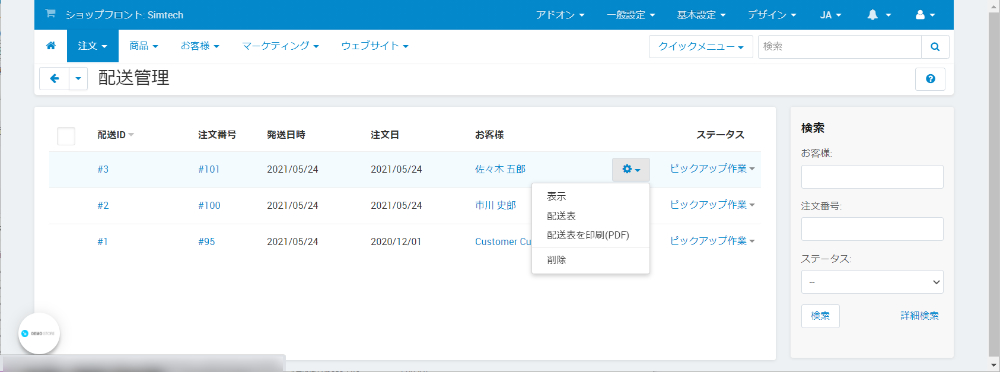Open the gear menu for shipment #3

[x=631, y=169]
